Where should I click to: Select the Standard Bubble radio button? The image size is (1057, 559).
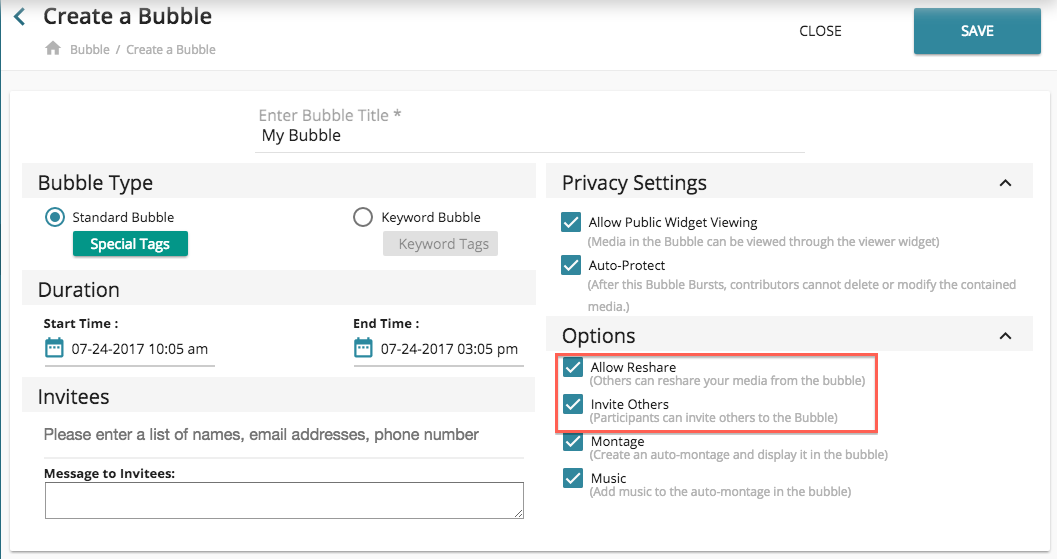[x=56, y=217]
